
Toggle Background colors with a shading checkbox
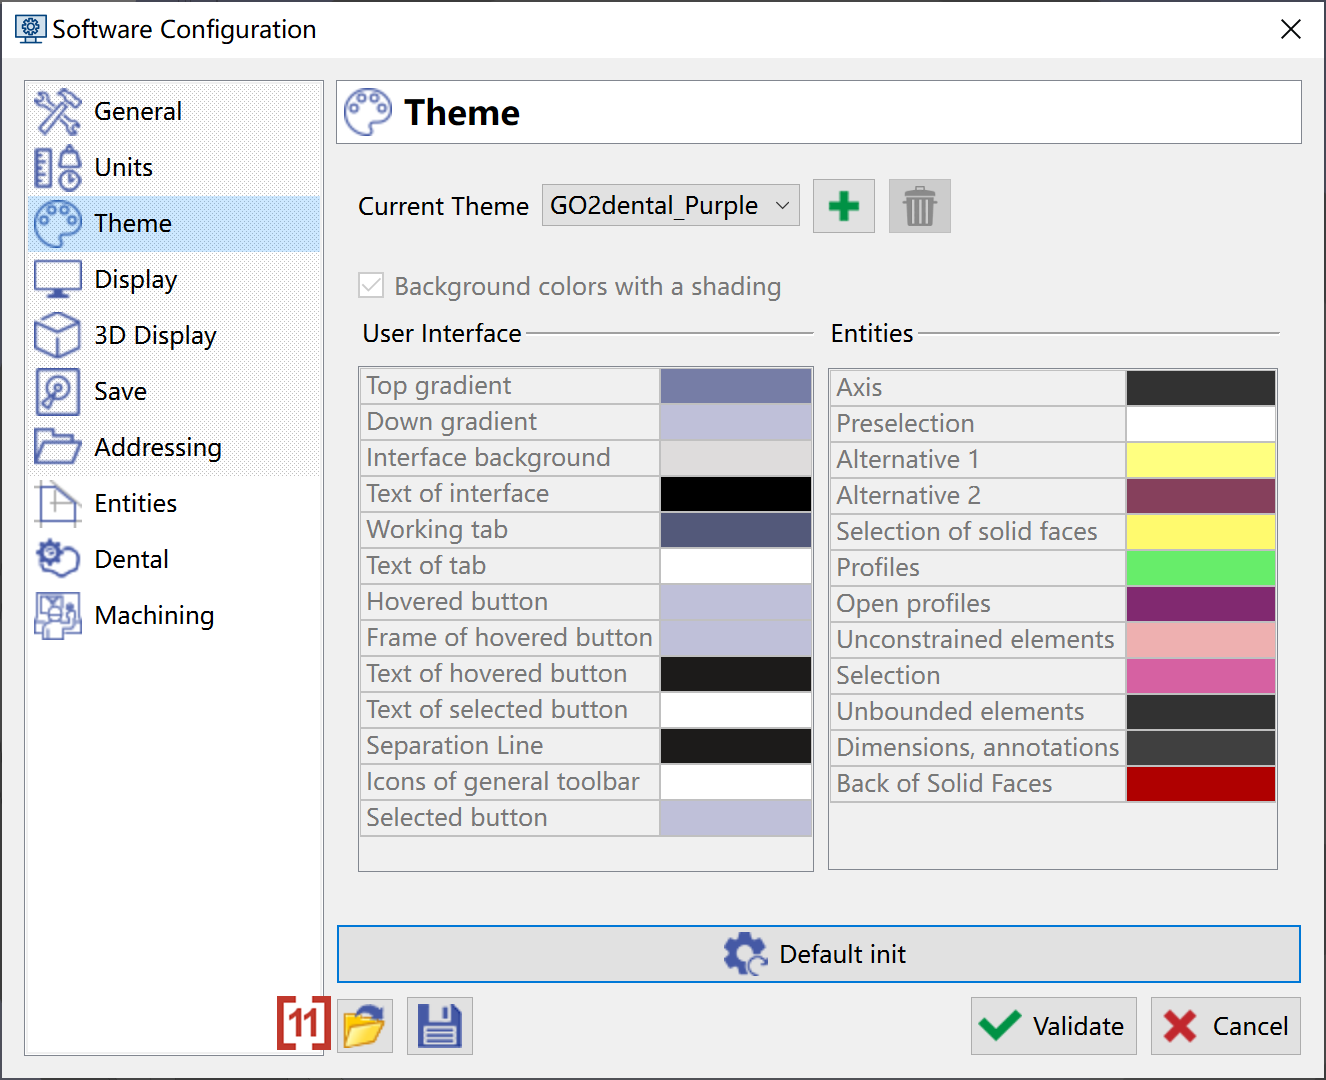[371, 286]
